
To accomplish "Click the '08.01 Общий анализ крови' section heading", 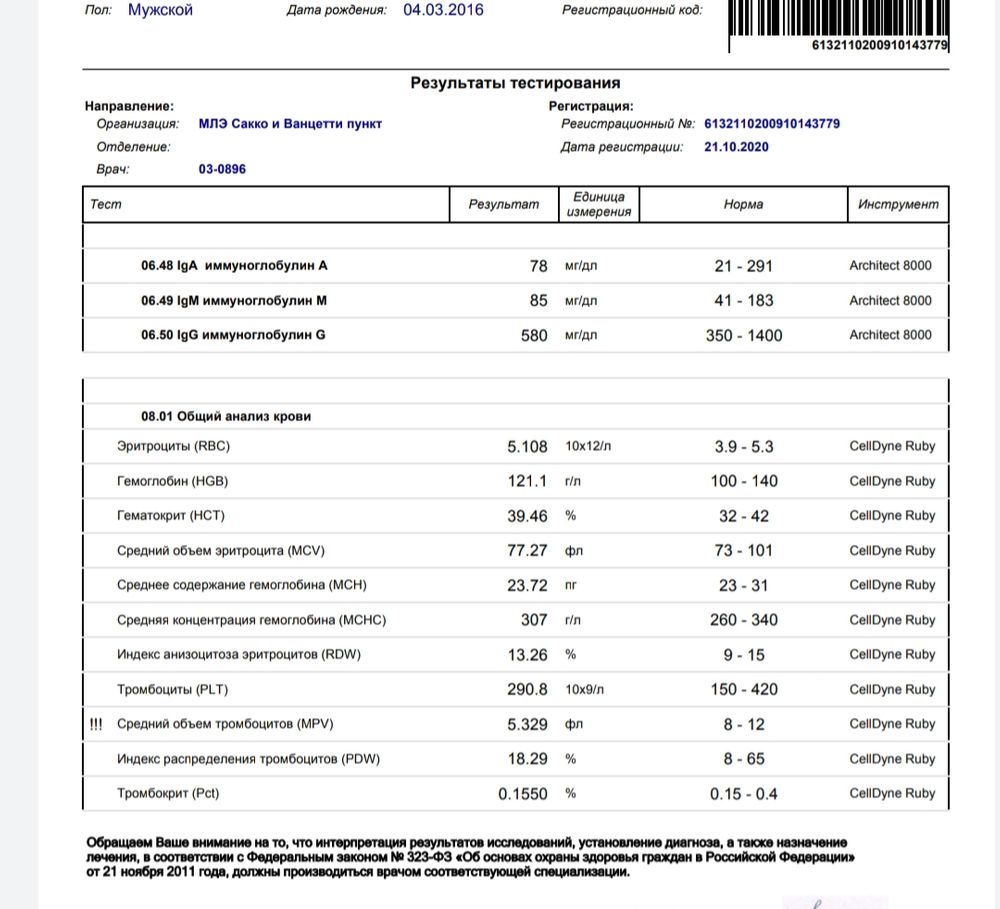I will pyautogui.click(x=226, y=416).
